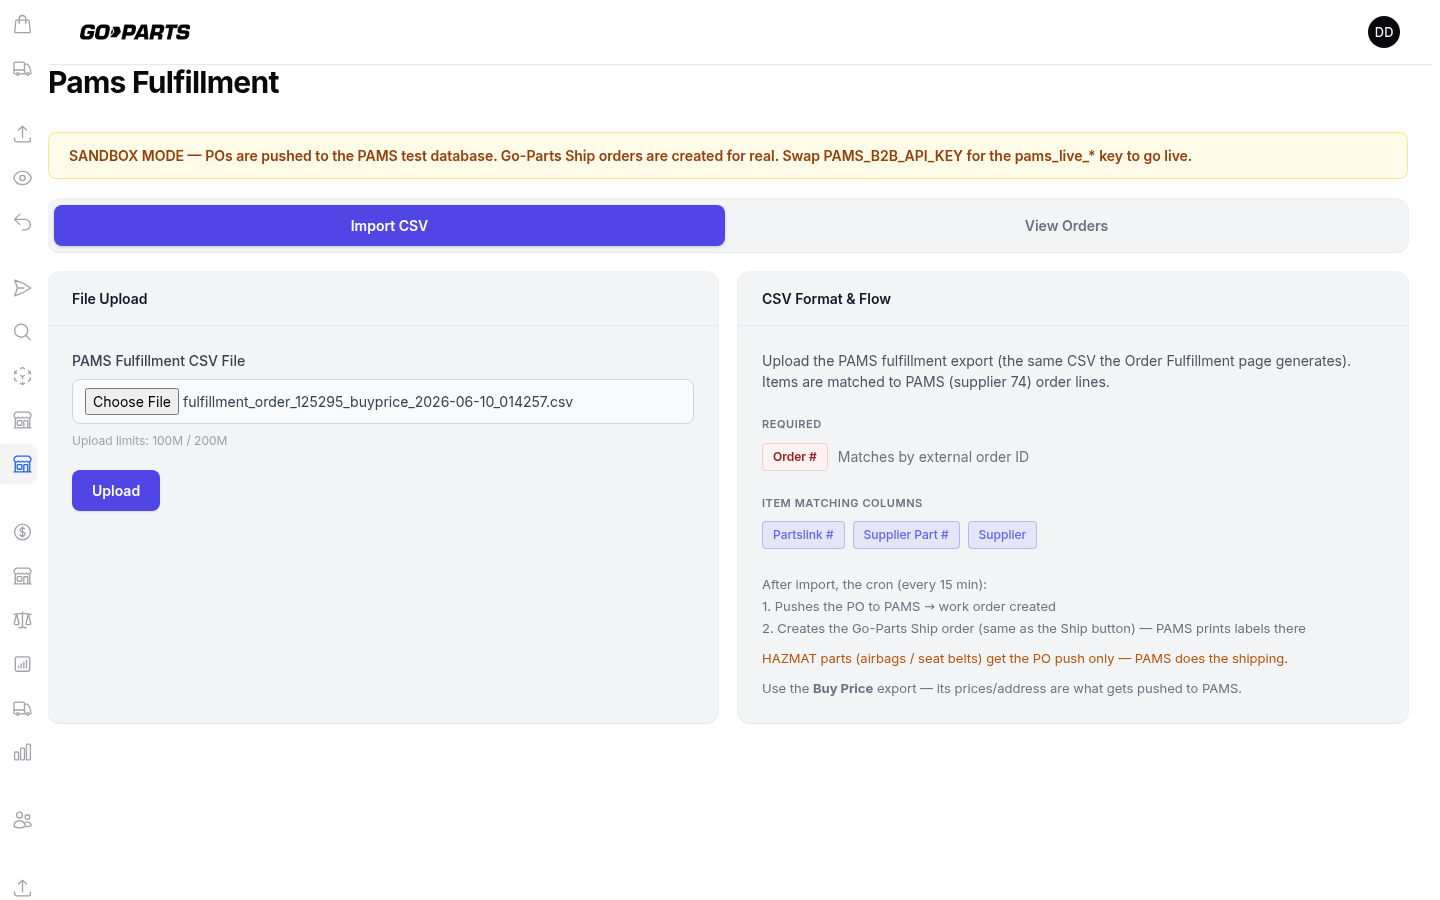The width and height of the screenshot is (1440, 900).
Task: Click the Pams Fulfillment page heading
Action: 164,82
